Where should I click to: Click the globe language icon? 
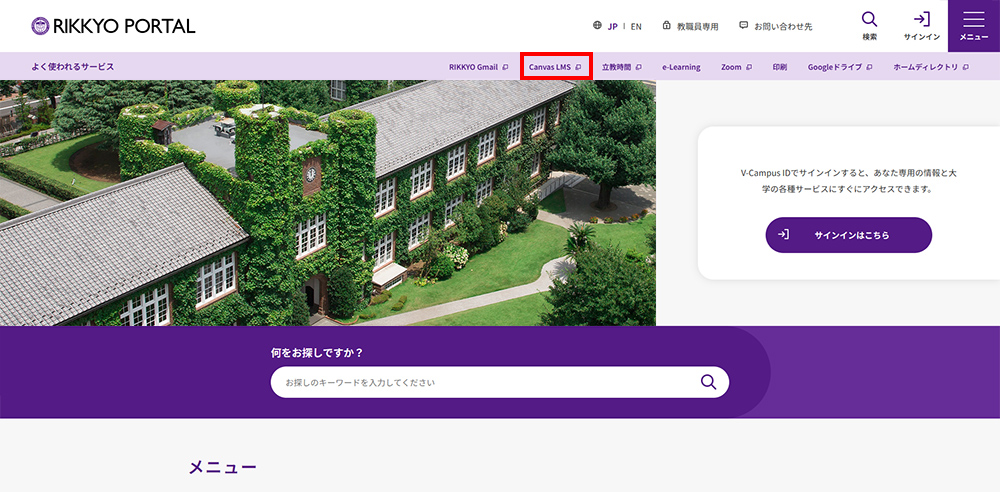597,26
